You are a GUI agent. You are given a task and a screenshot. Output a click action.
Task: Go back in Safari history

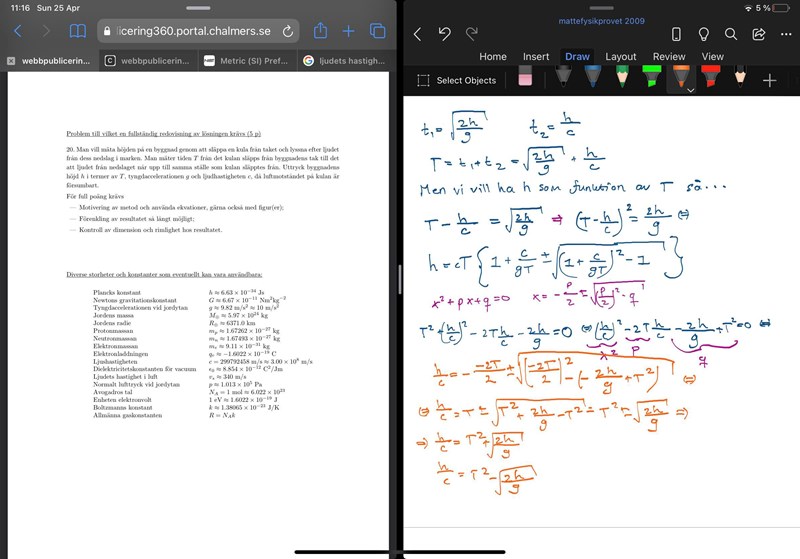pos(17,31)
